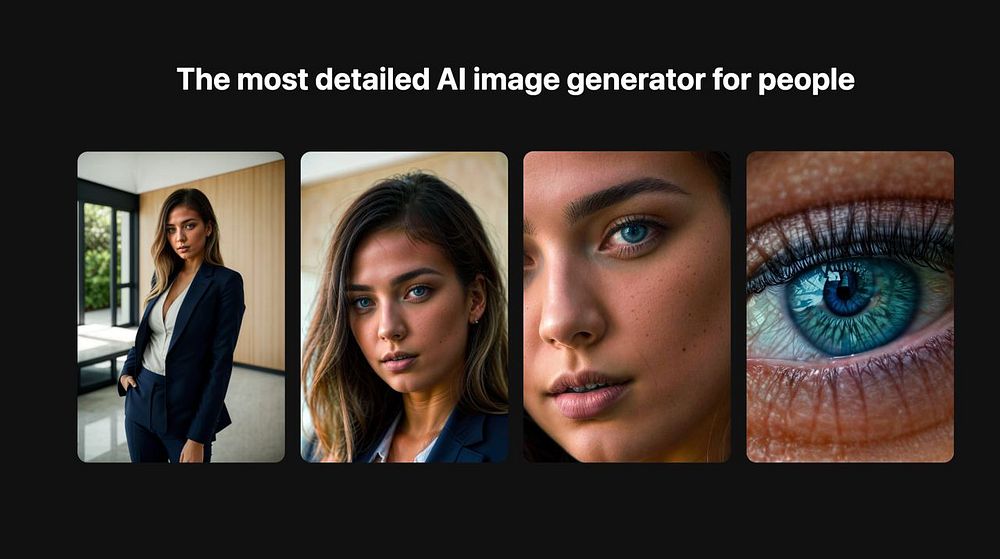Click the lips in the close-up face photo
Screen dimensions: 1000x559
tap(585, 393)
